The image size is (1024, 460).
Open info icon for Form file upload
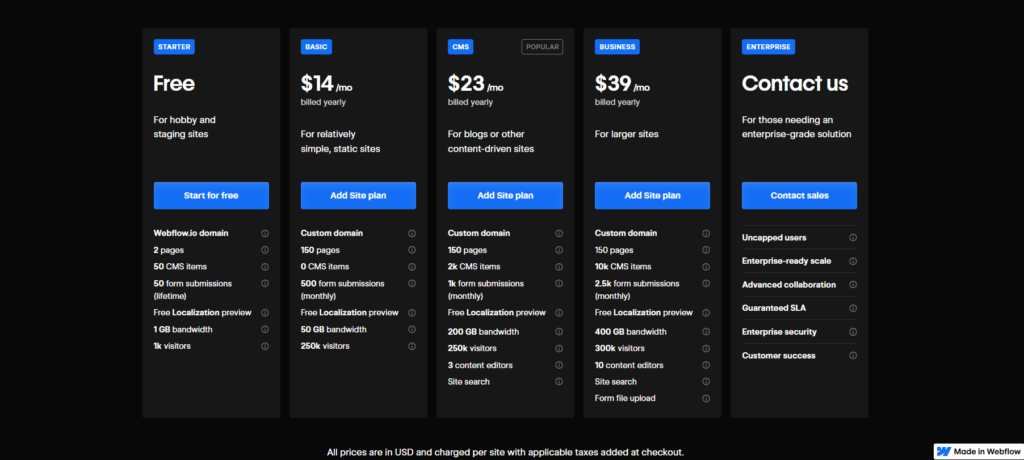[706, 399]
